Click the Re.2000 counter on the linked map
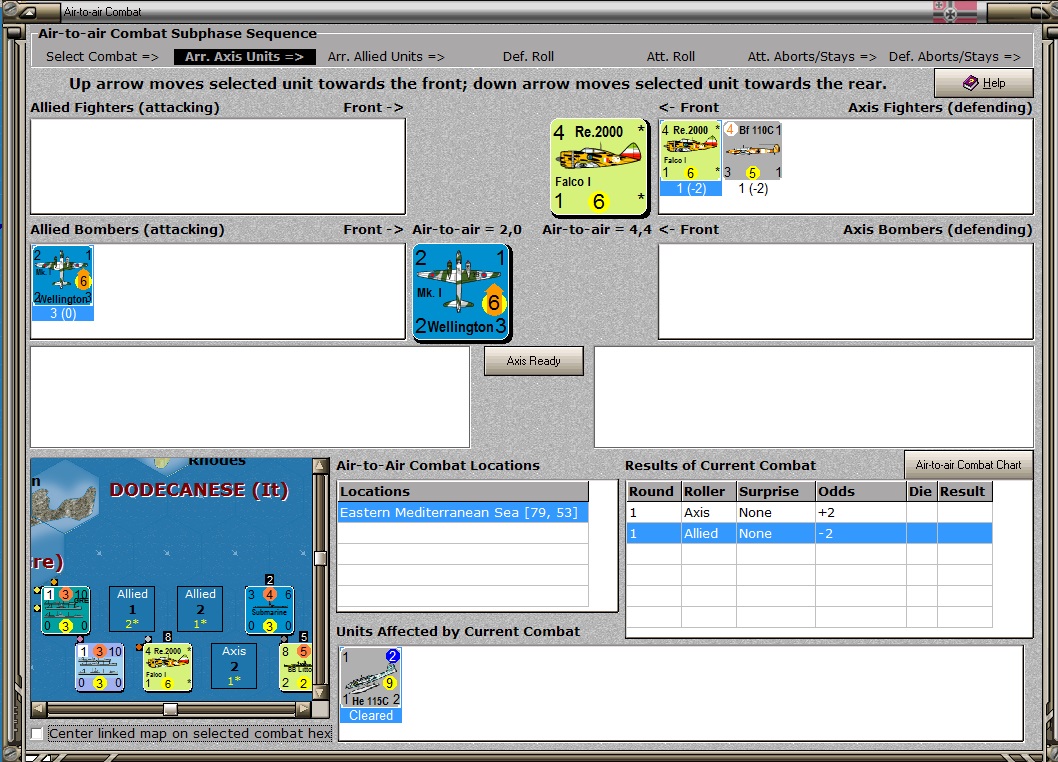Screen dimensions: 1058x762 coord(168,668)
